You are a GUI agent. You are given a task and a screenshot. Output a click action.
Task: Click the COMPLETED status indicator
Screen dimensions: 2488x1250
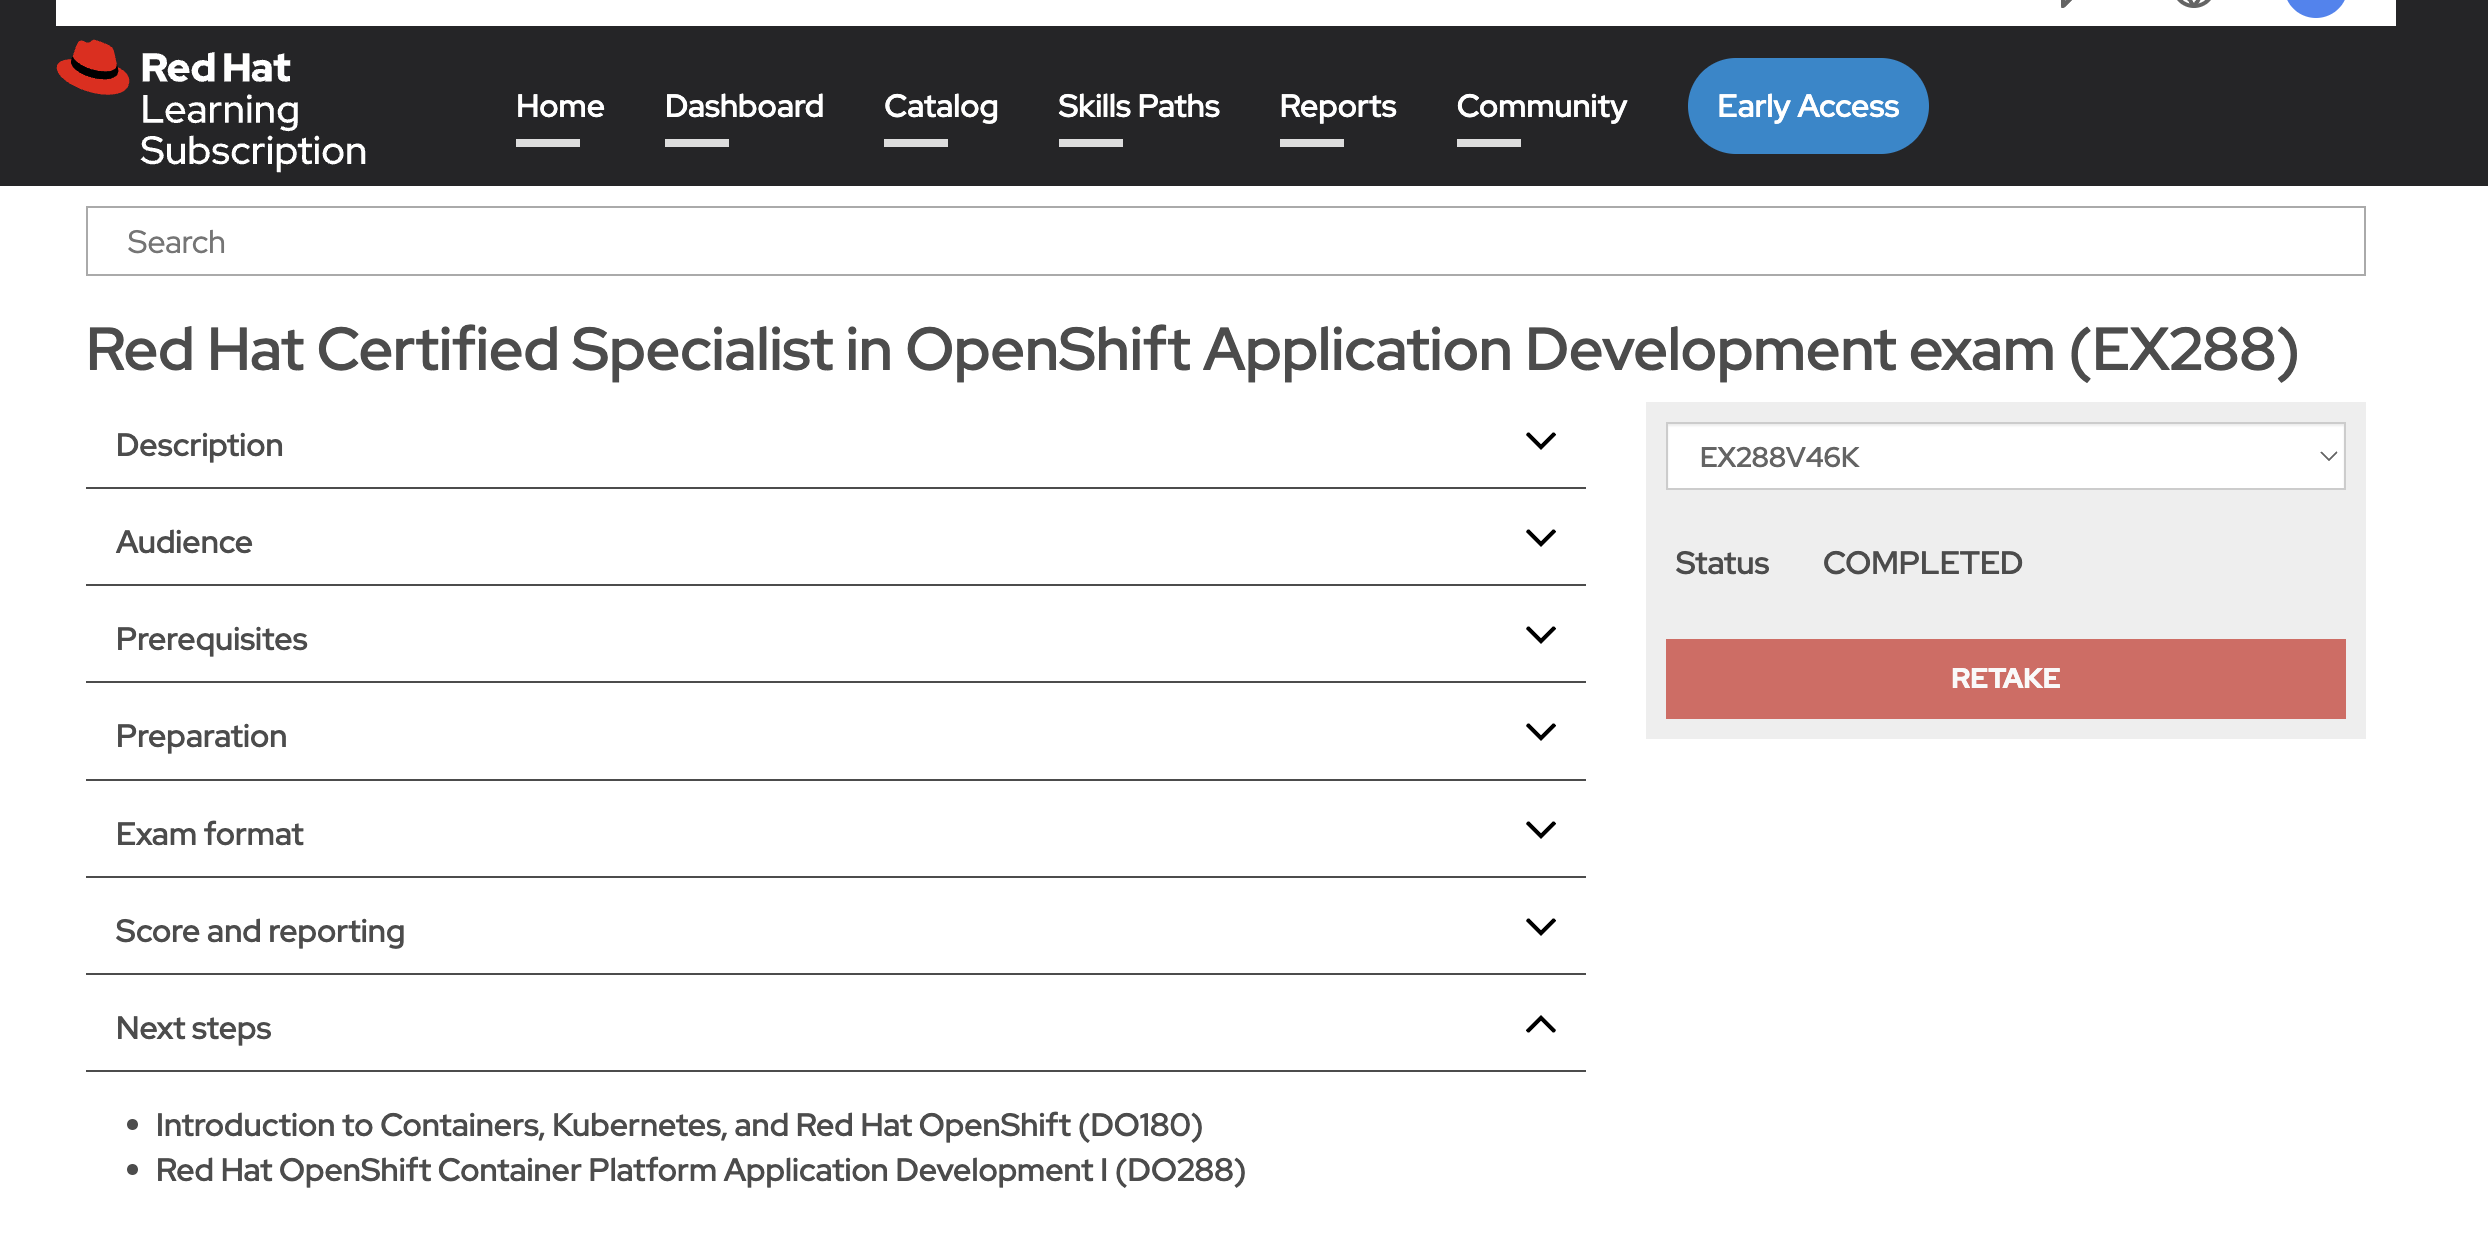[1921, 562]
